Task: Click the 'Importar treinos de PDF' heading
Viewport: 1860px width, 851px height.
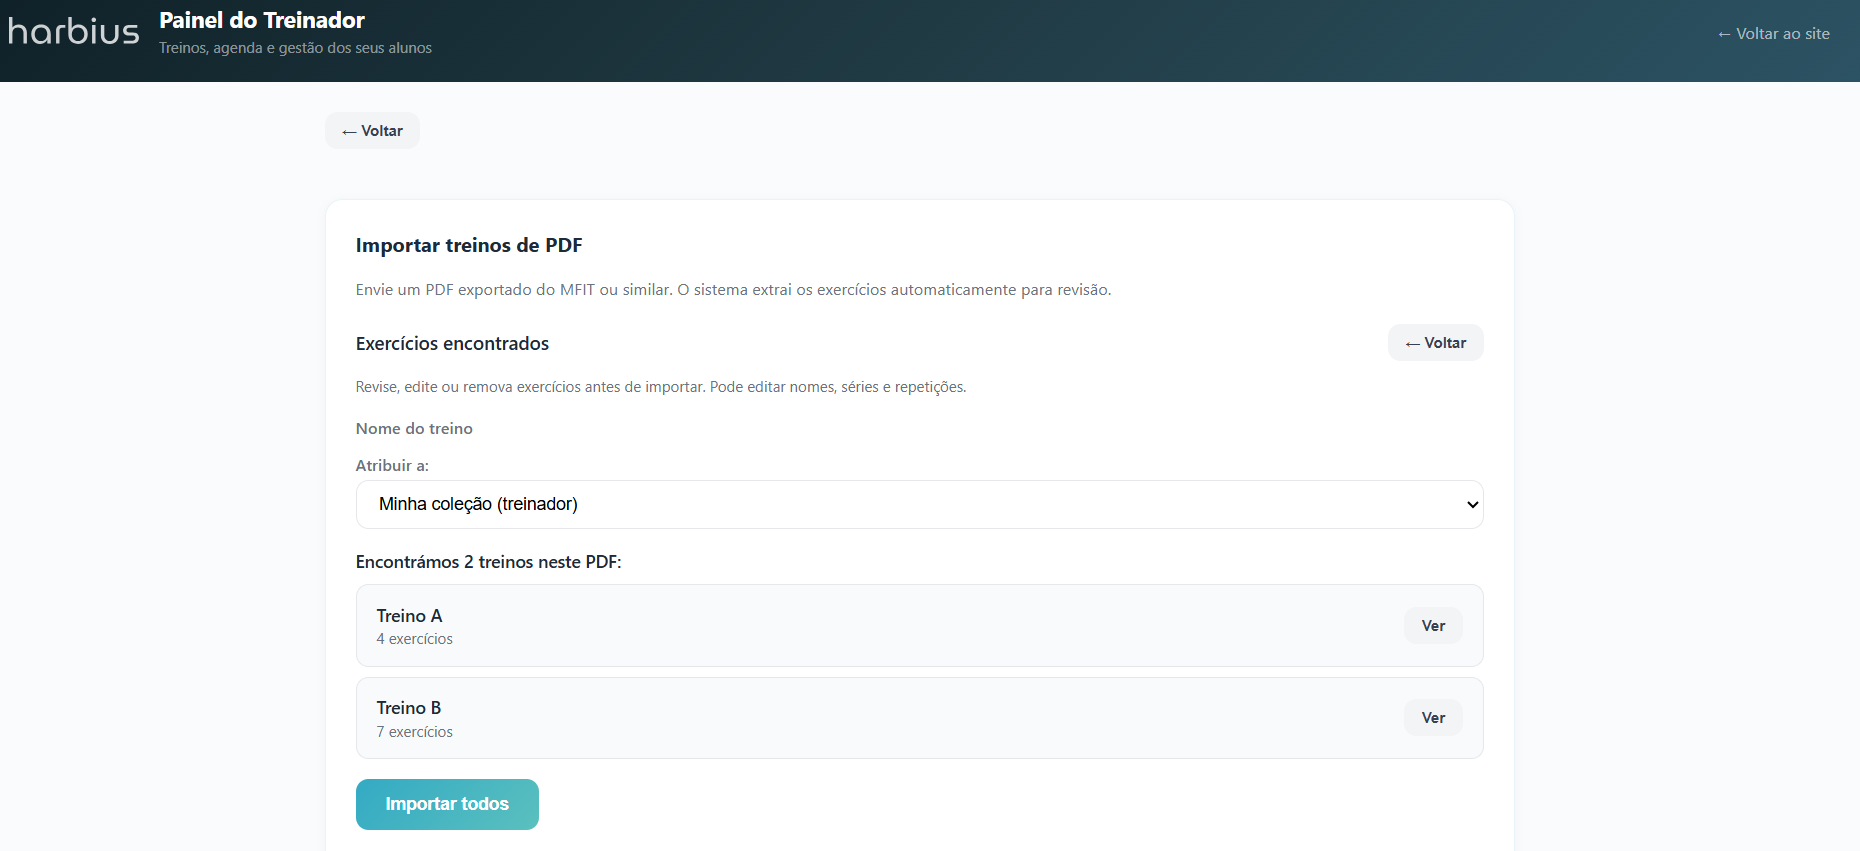Action: tap(469, 246)
